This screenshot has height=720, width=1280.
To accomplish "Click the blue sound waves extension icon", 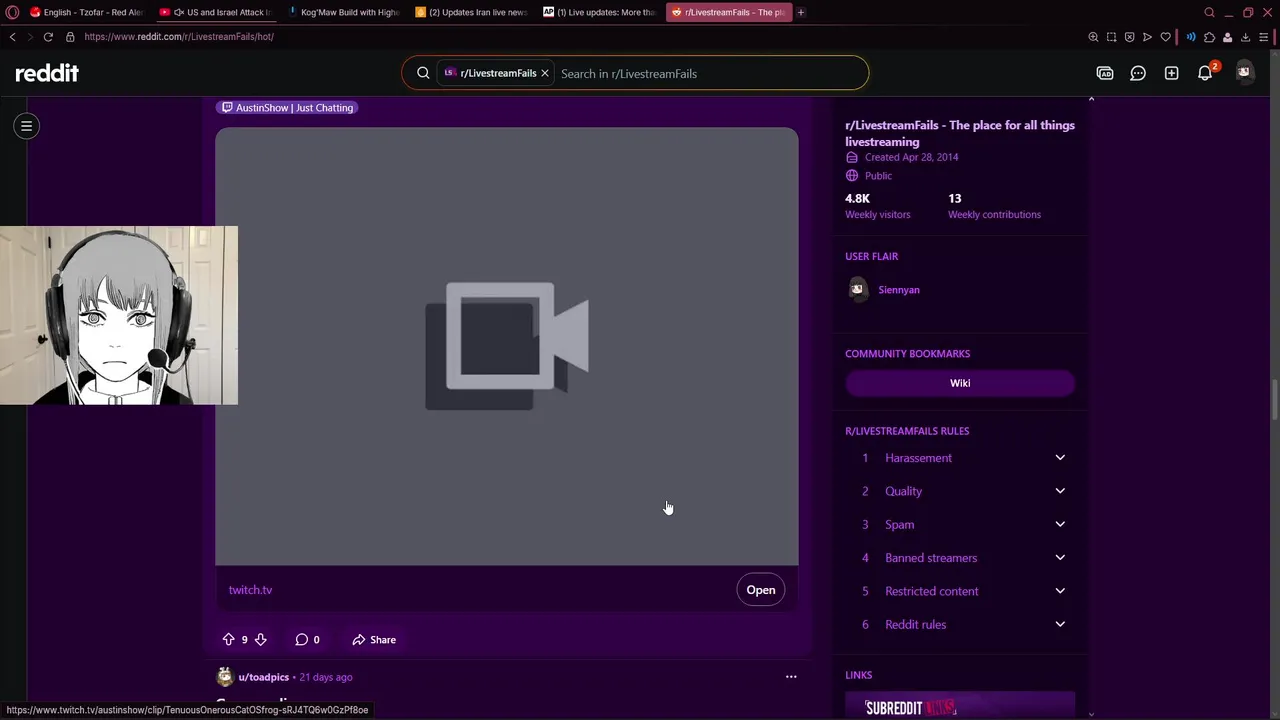I will (x=1191, y=37).
